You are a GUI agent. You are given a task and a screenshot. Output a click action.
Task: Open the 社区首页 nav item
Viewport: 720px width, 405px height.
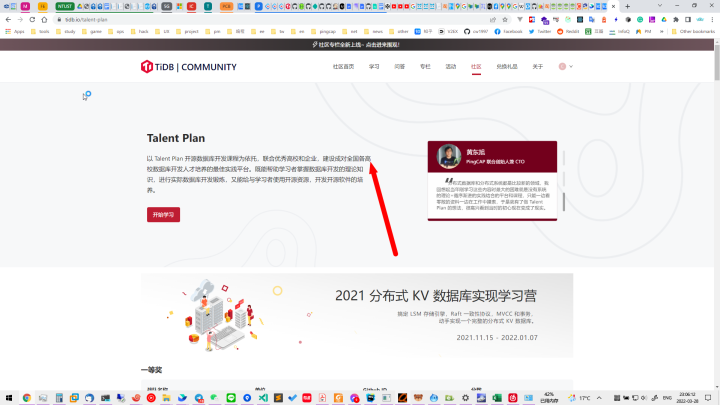point(343,67)
